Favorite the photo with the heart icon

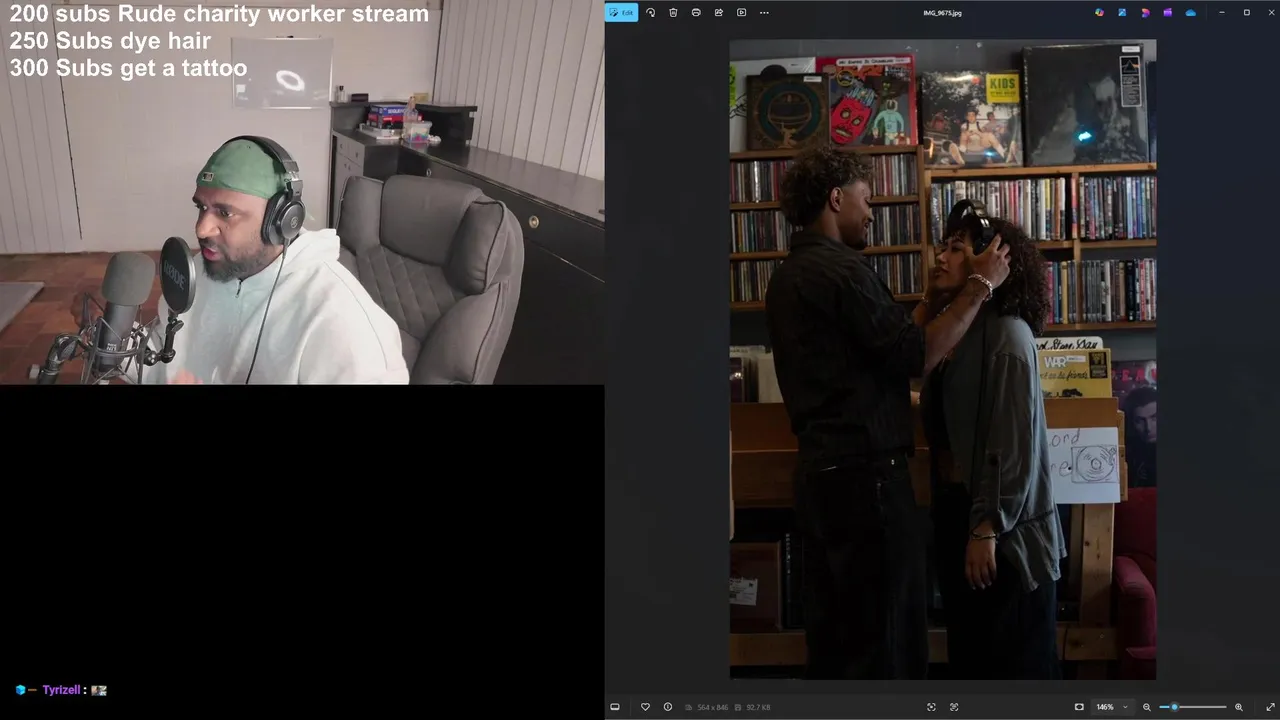click(x=645, y=707)
